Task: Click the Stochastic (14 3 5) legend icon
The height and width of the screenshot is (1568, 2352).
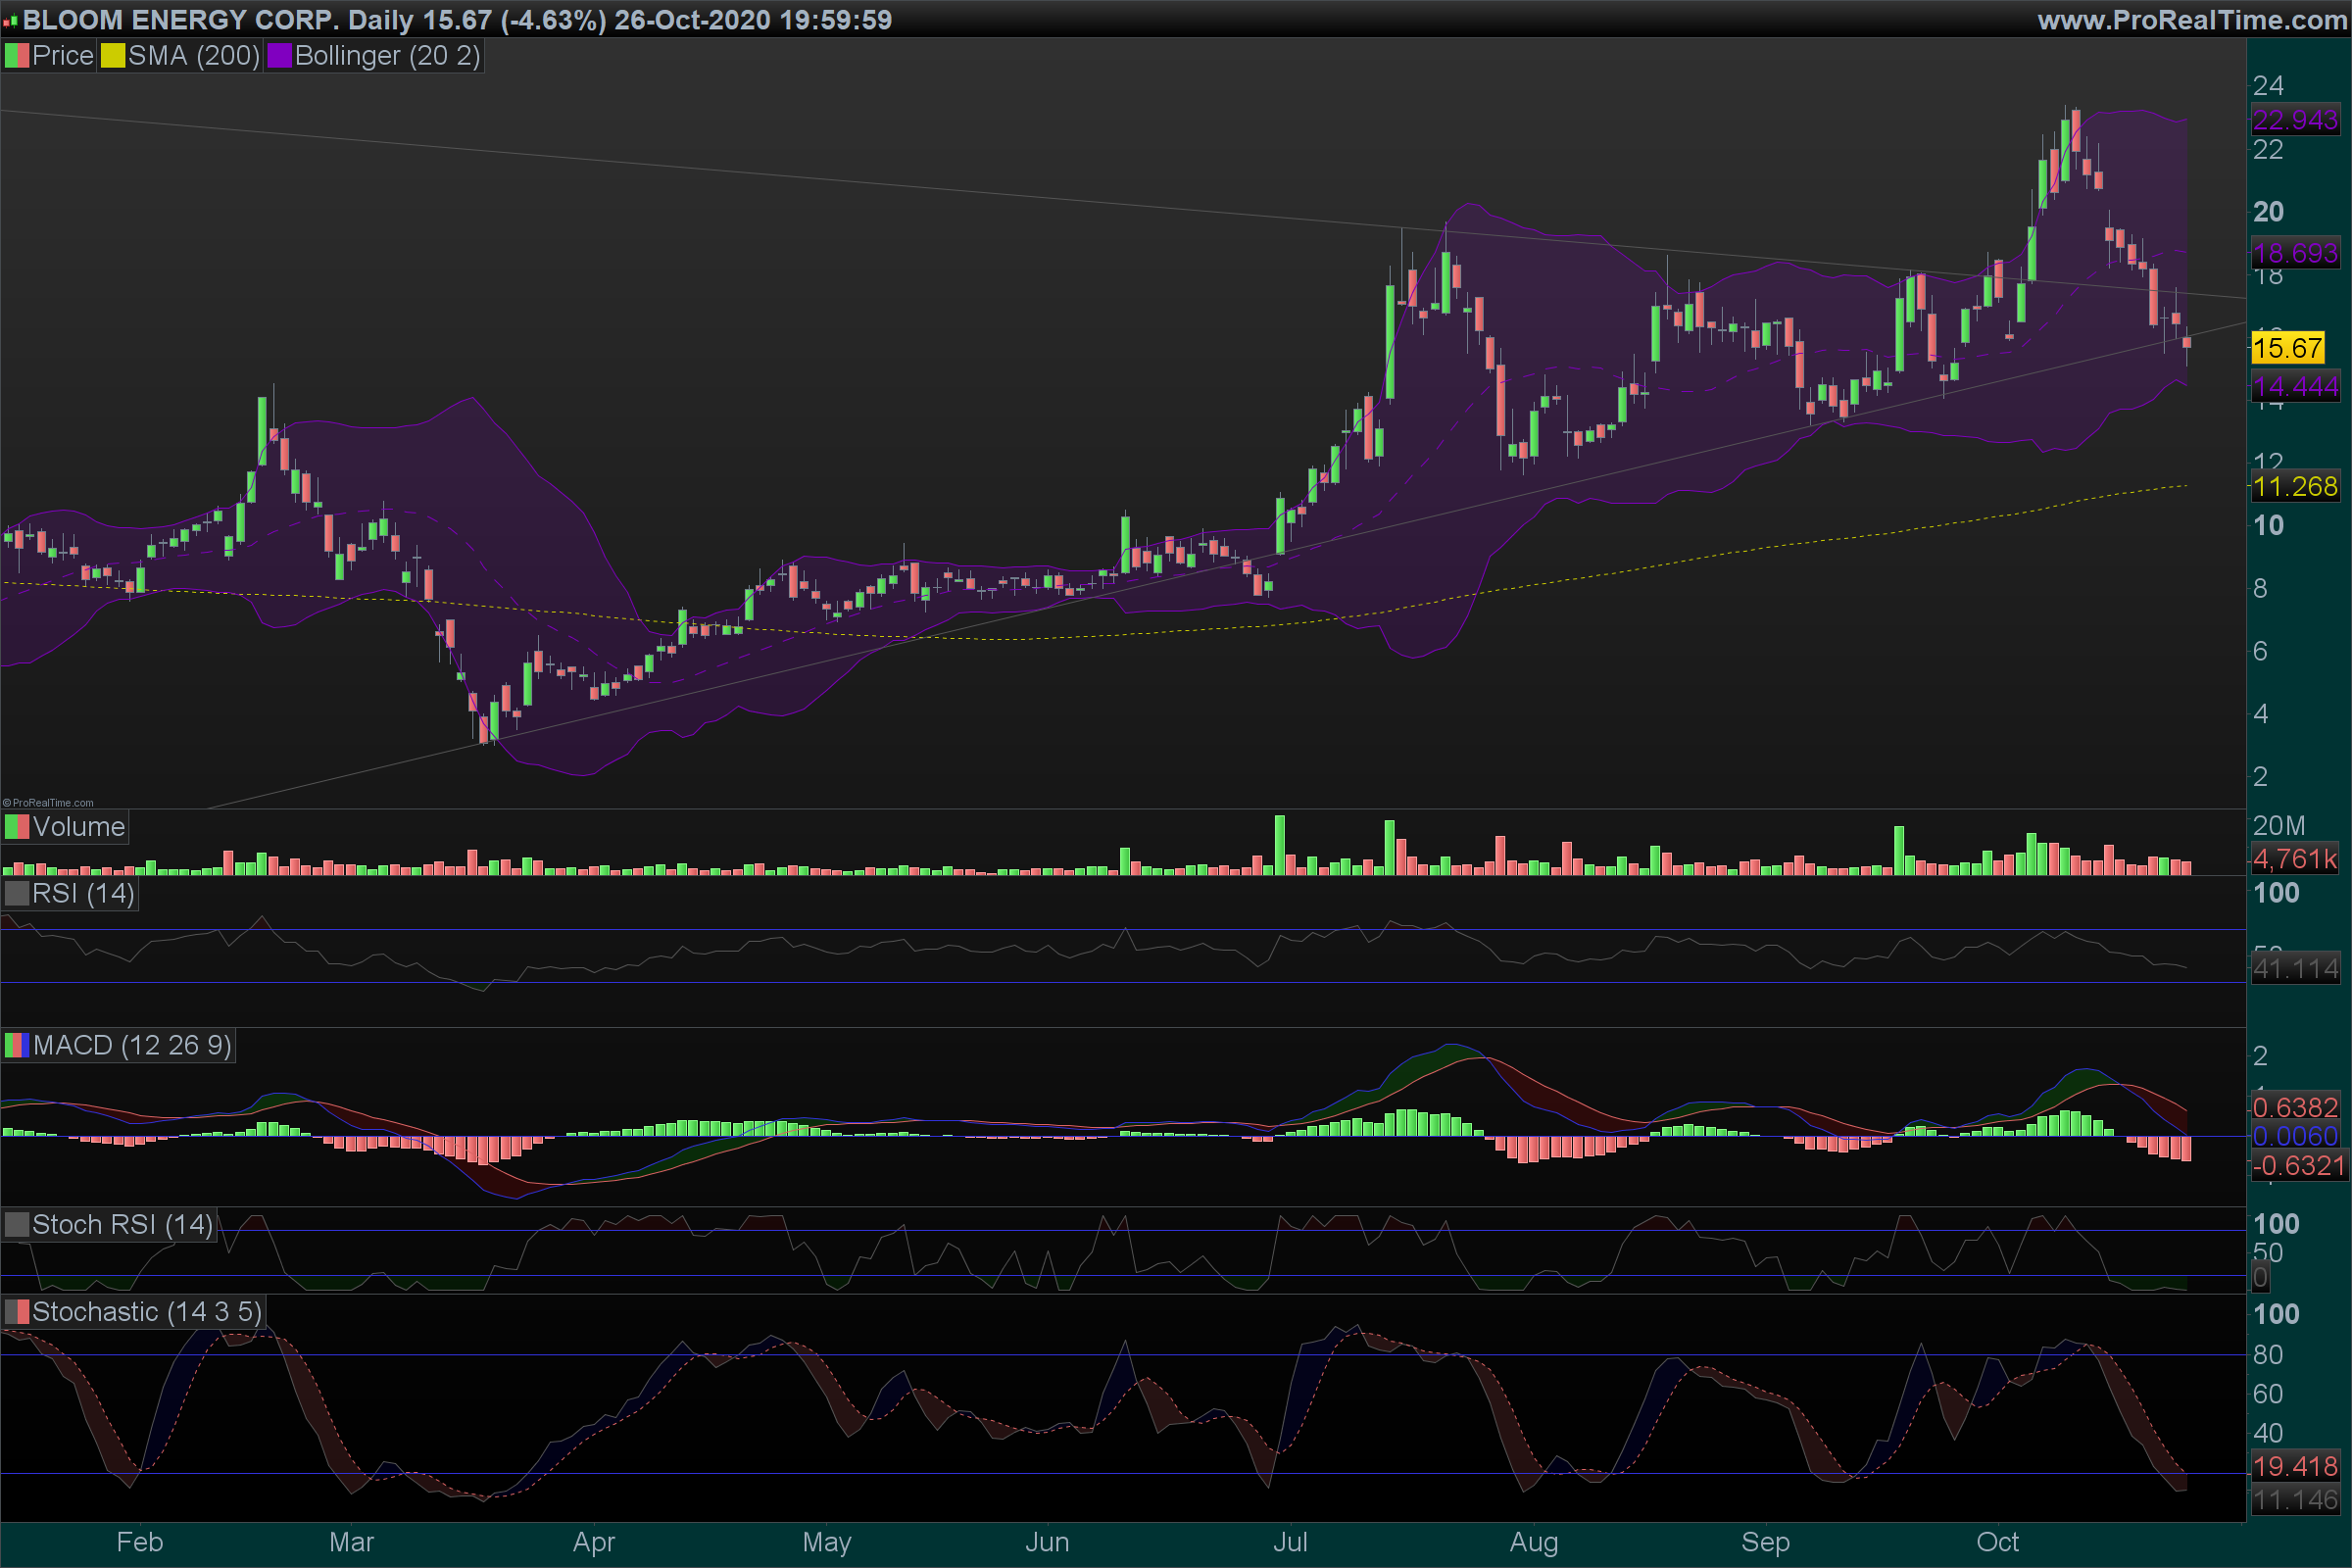Action: pyautogui.click(x=17, y=1312)
